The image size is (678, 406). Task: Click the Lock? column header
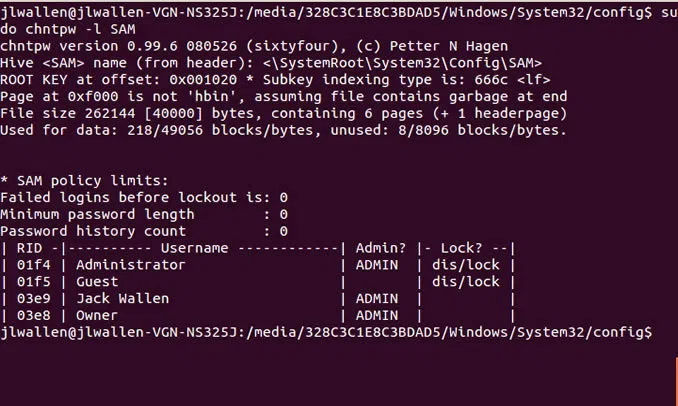[x=465, y=248]
